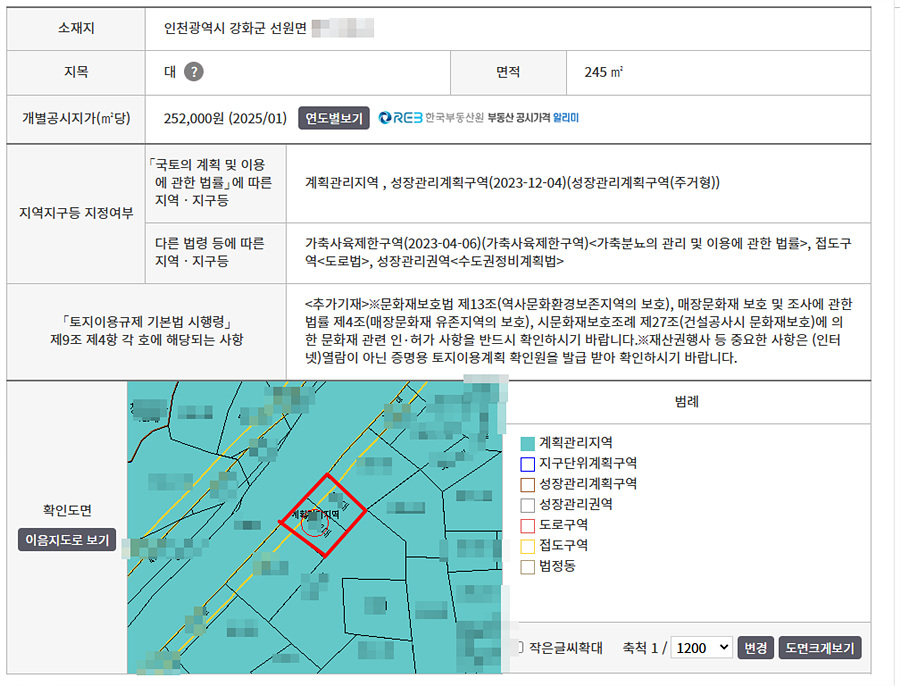Click the help question mark beside 지목

(x=194, y=72)
